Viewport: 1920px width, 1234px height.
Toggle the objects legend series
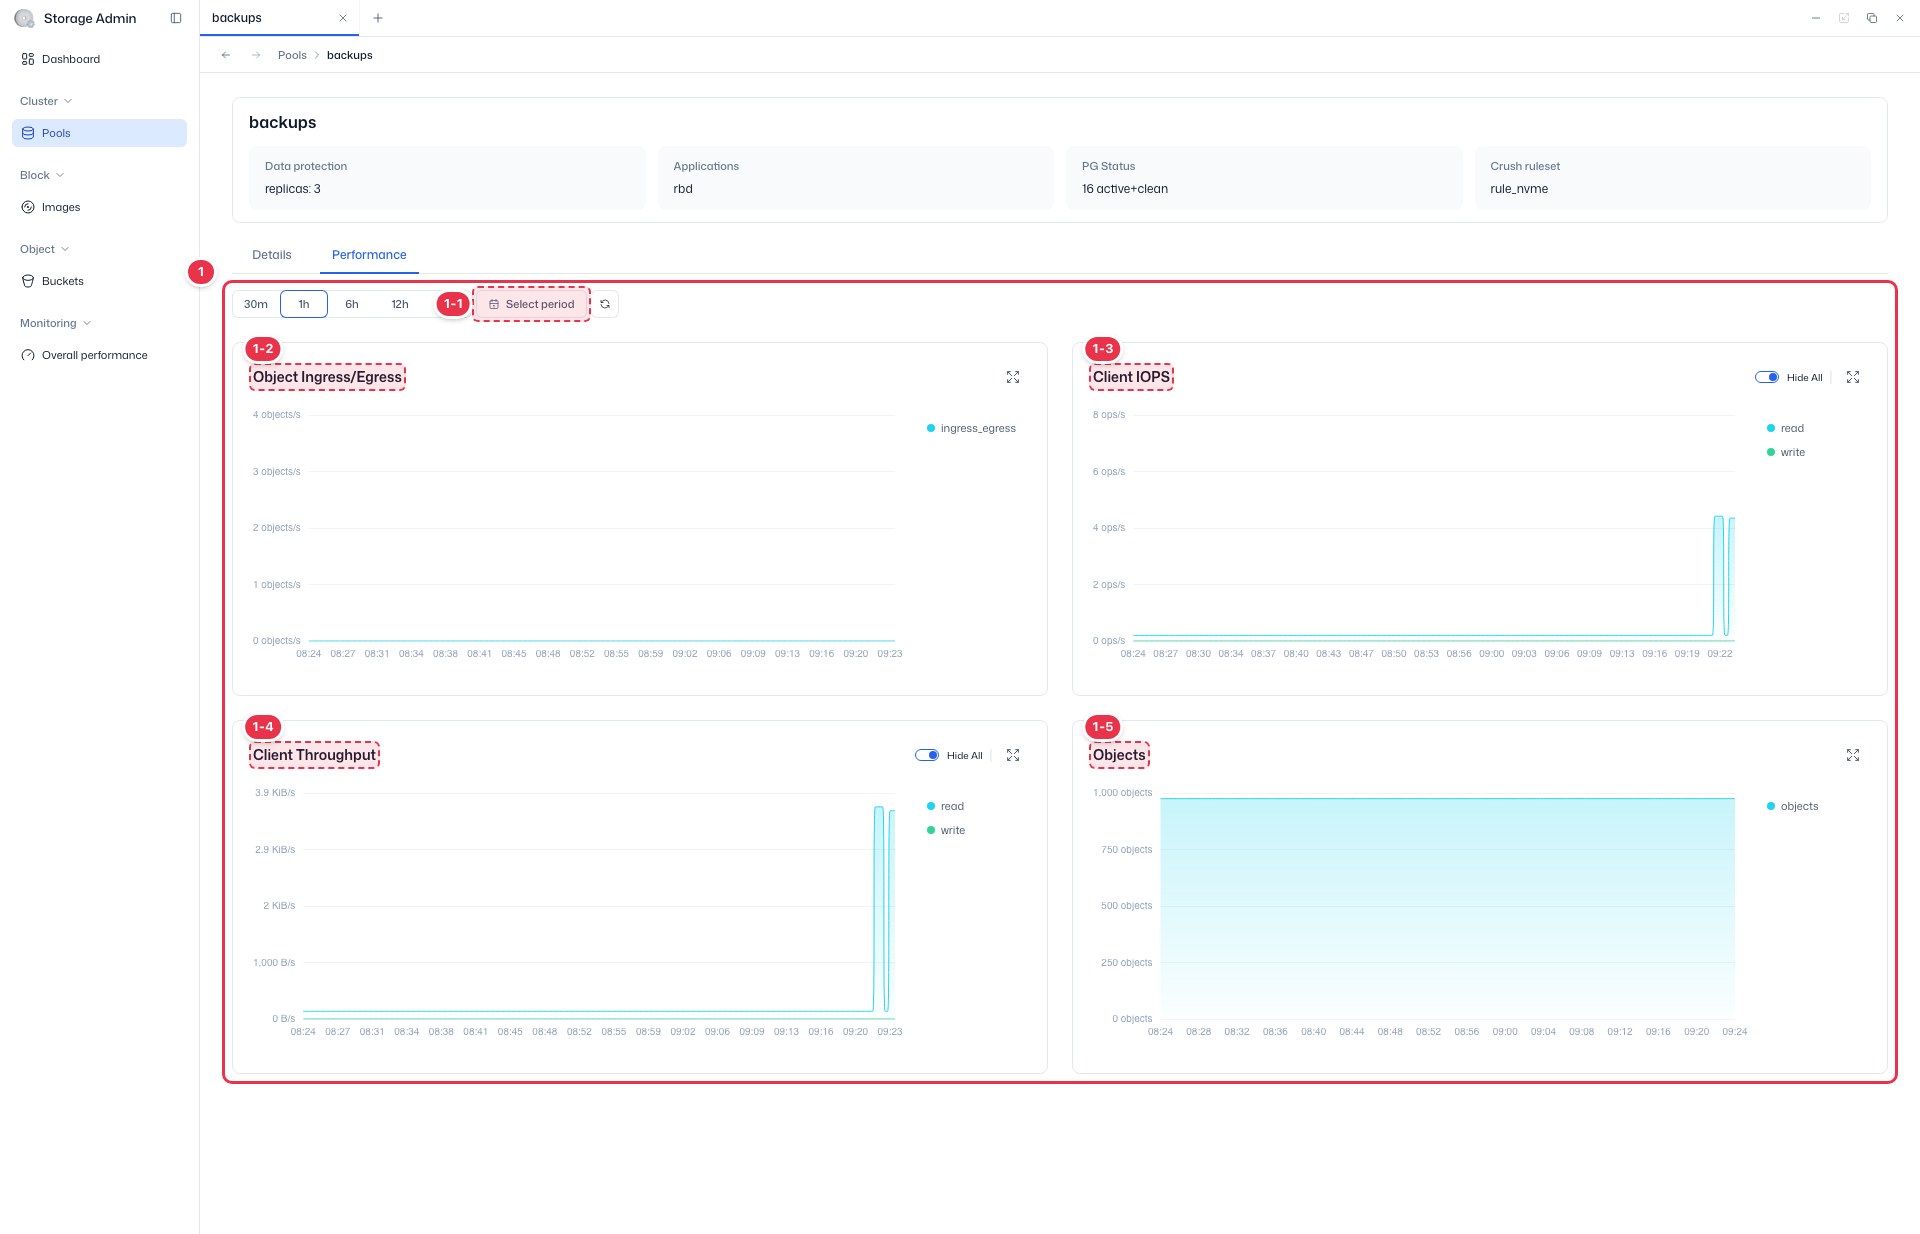click(x=1792, y=806)
